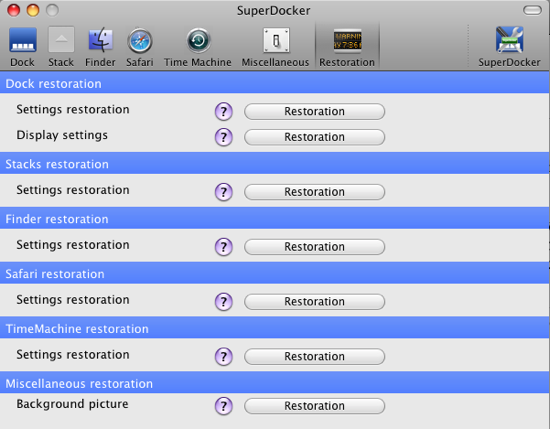Click the TimeMachine restoration section header
This screenshot has height=429, width=550.
(x=274, y=328)
